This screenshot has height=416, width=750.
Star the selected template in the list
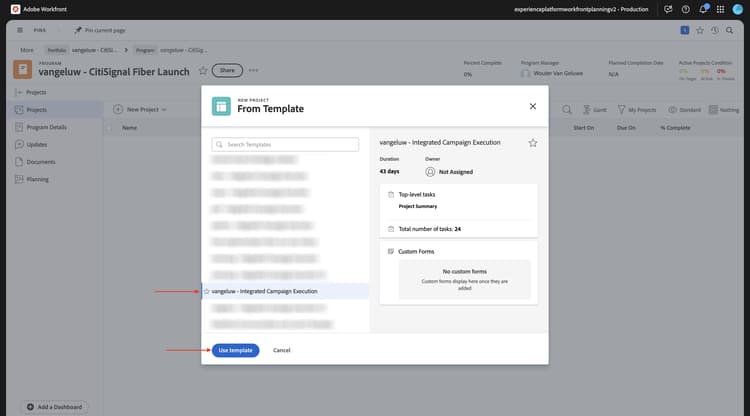coord(207,291)
